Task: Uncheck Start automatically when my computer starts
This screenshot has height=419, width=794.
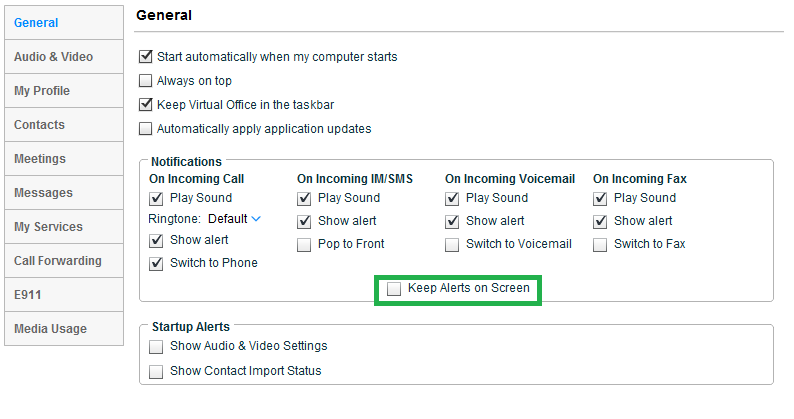Action: coord(146,56)
